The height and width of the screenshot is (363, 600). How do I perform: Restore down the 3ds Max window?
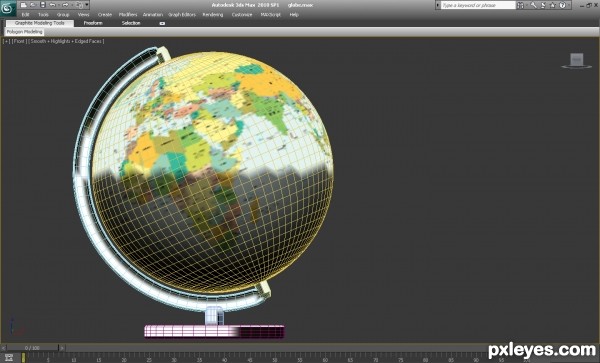589,5
